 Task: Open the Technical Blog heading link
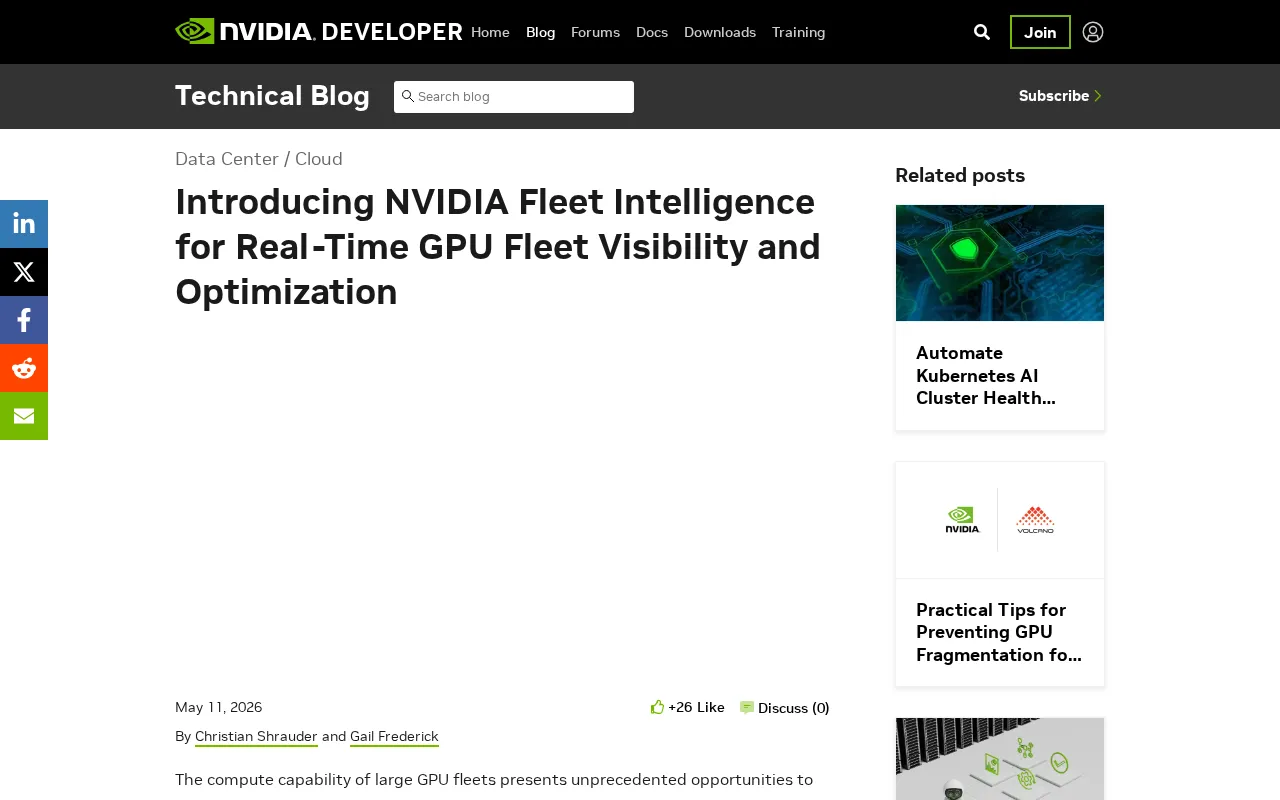pos(272,96)
